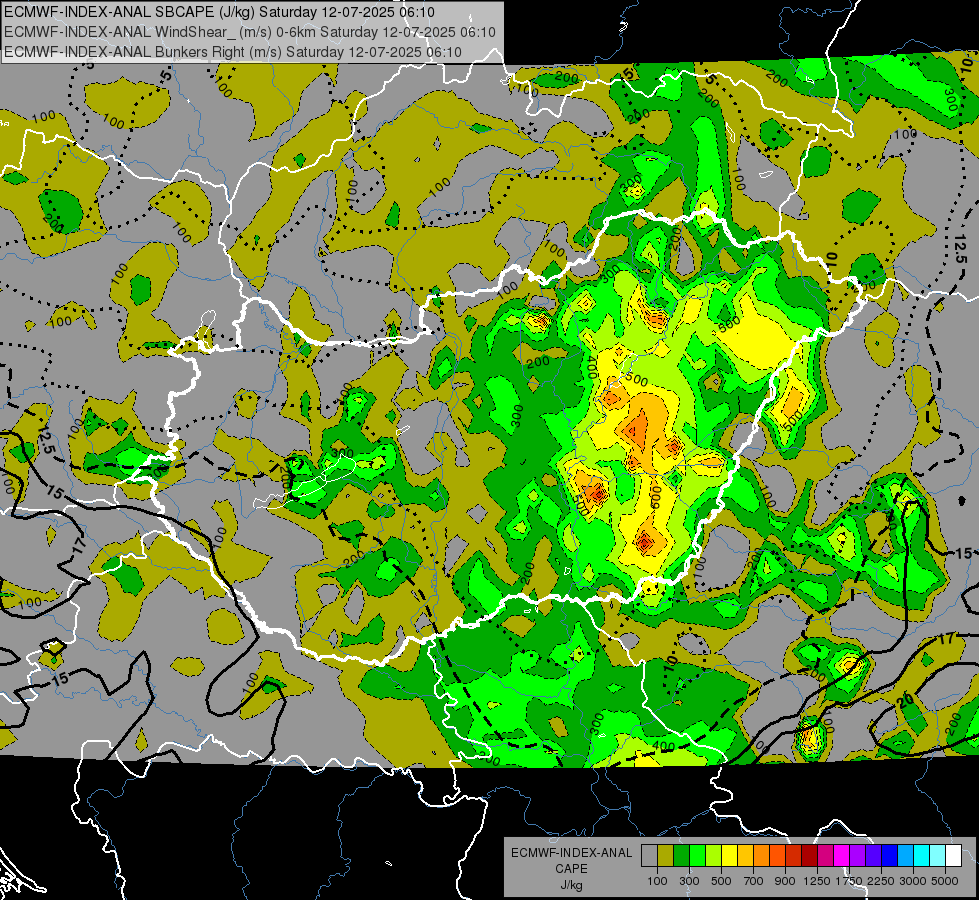The height and width of the screenshot is (900, 979).
Task: Click the legend value 1250
Action: [x=817, y=881]
